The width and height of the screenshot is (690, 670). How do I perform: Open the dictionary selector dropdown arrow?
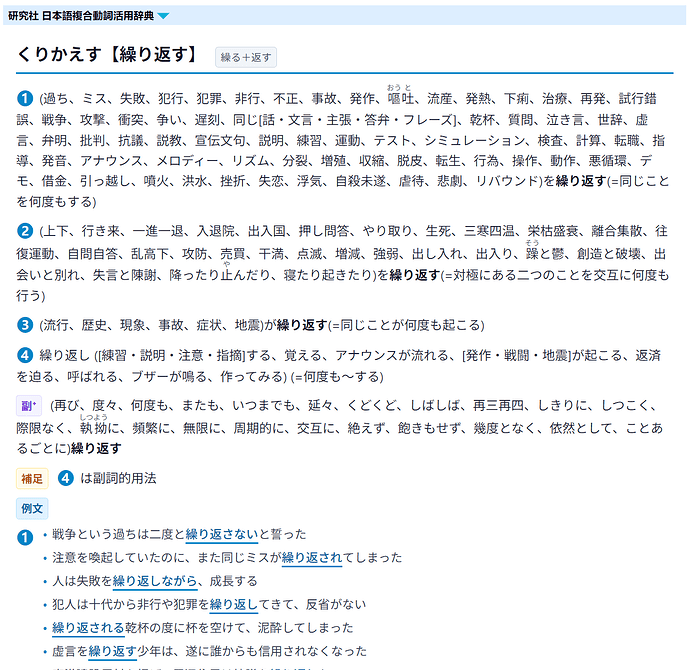tap(163, 16)
